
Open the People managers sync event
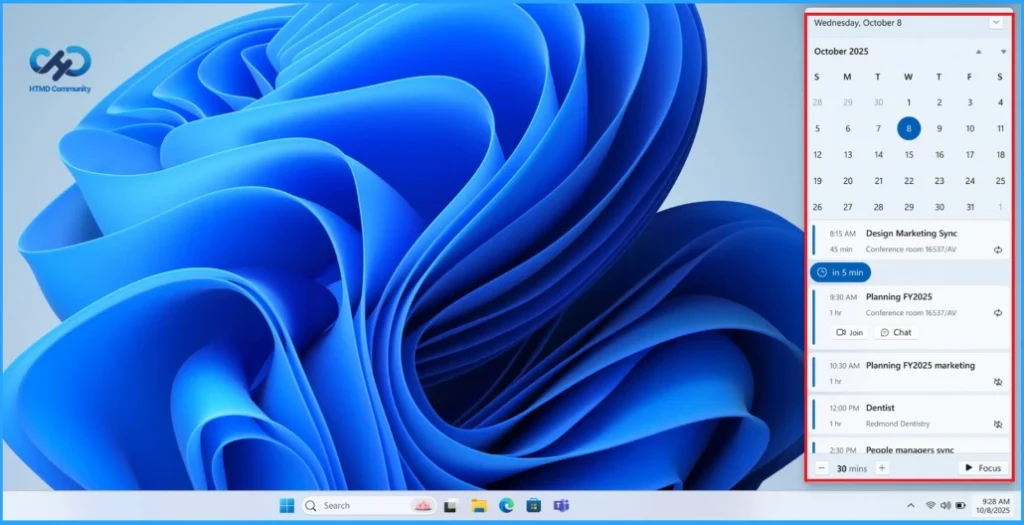910,447
